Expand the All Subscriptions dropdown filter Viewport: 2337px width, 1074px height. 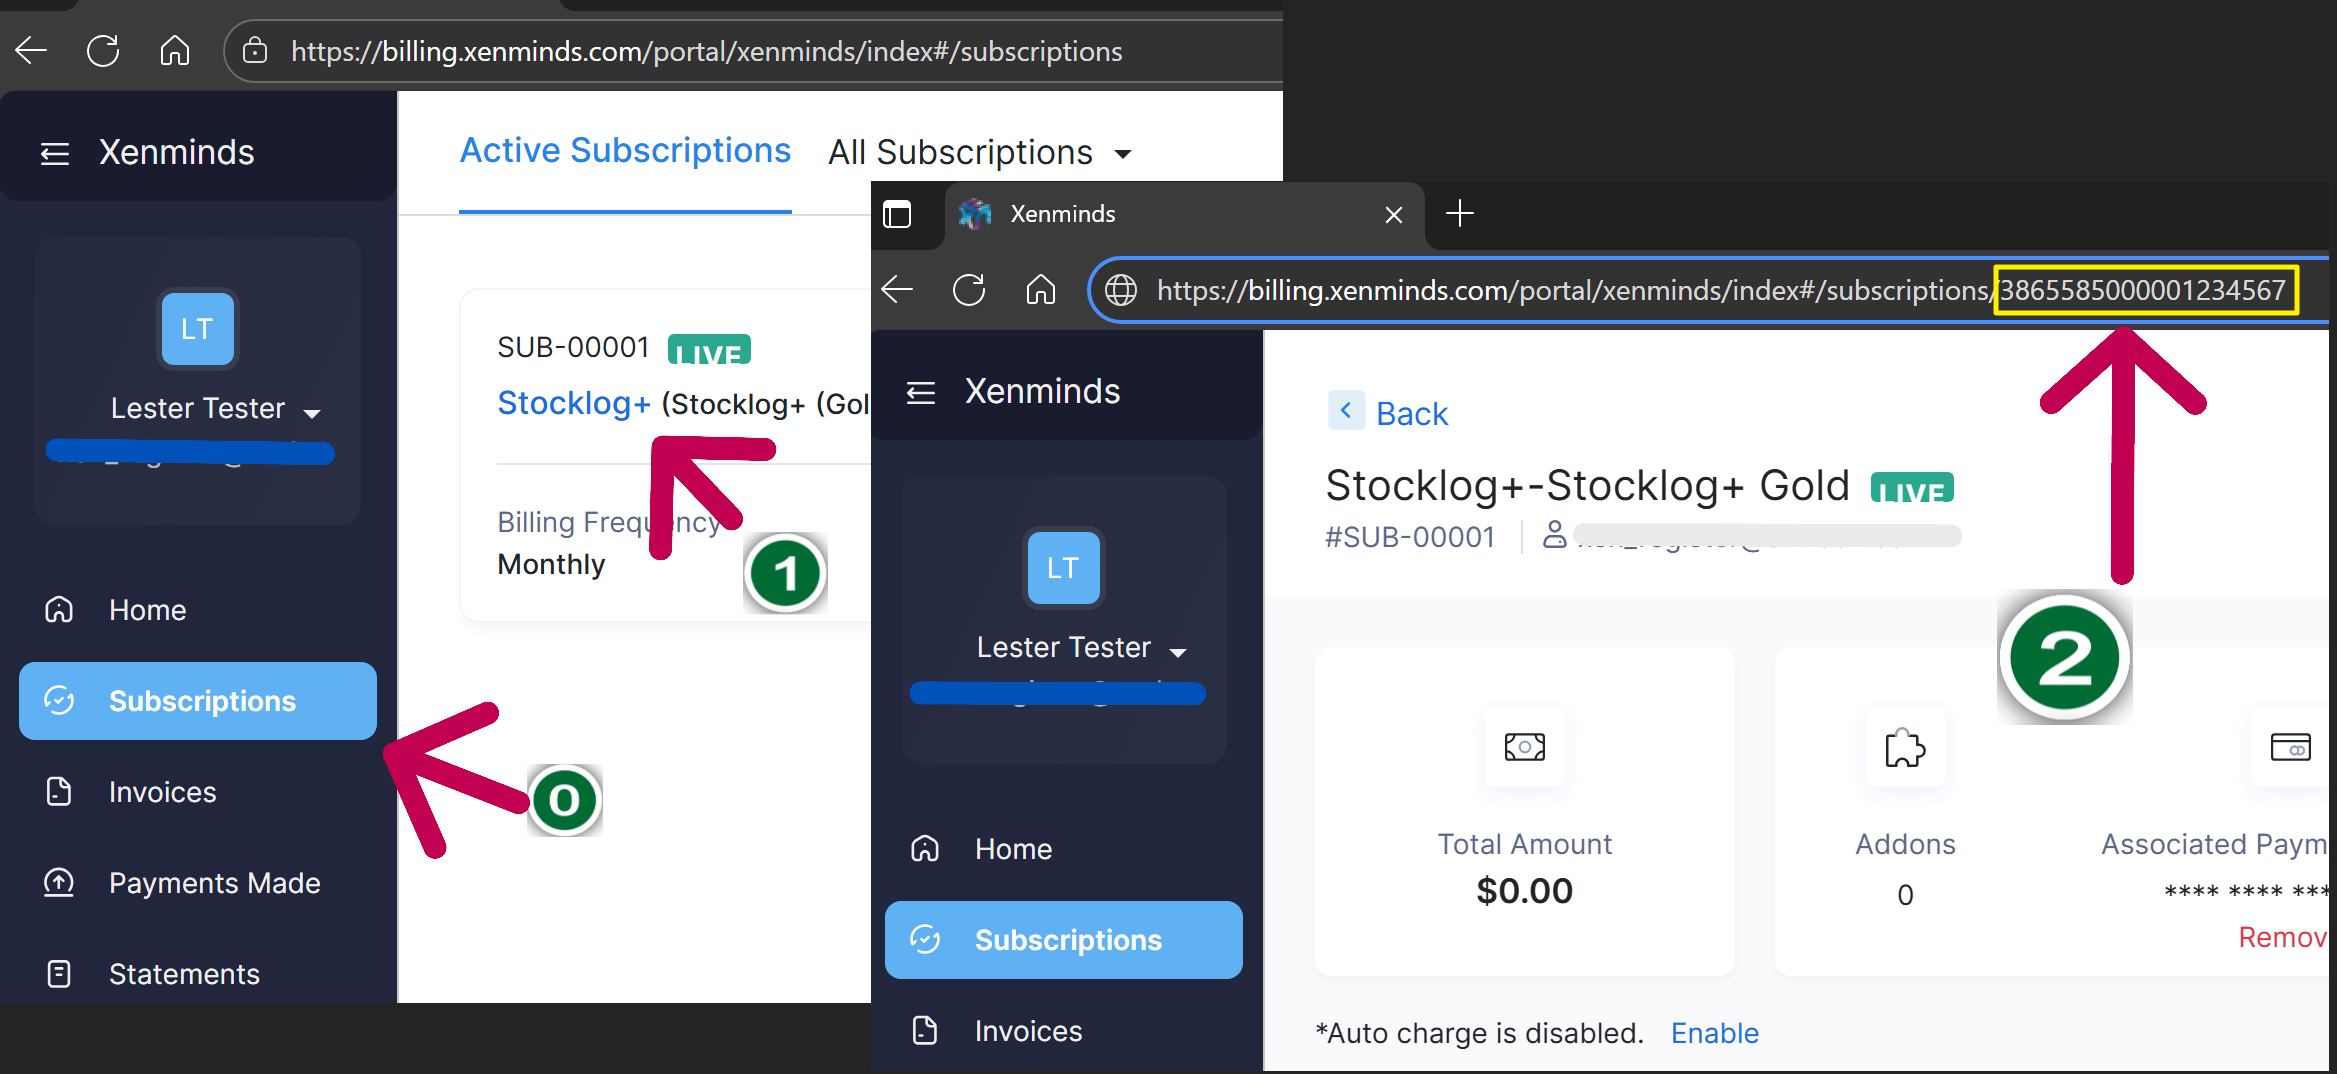coord(979,153)
